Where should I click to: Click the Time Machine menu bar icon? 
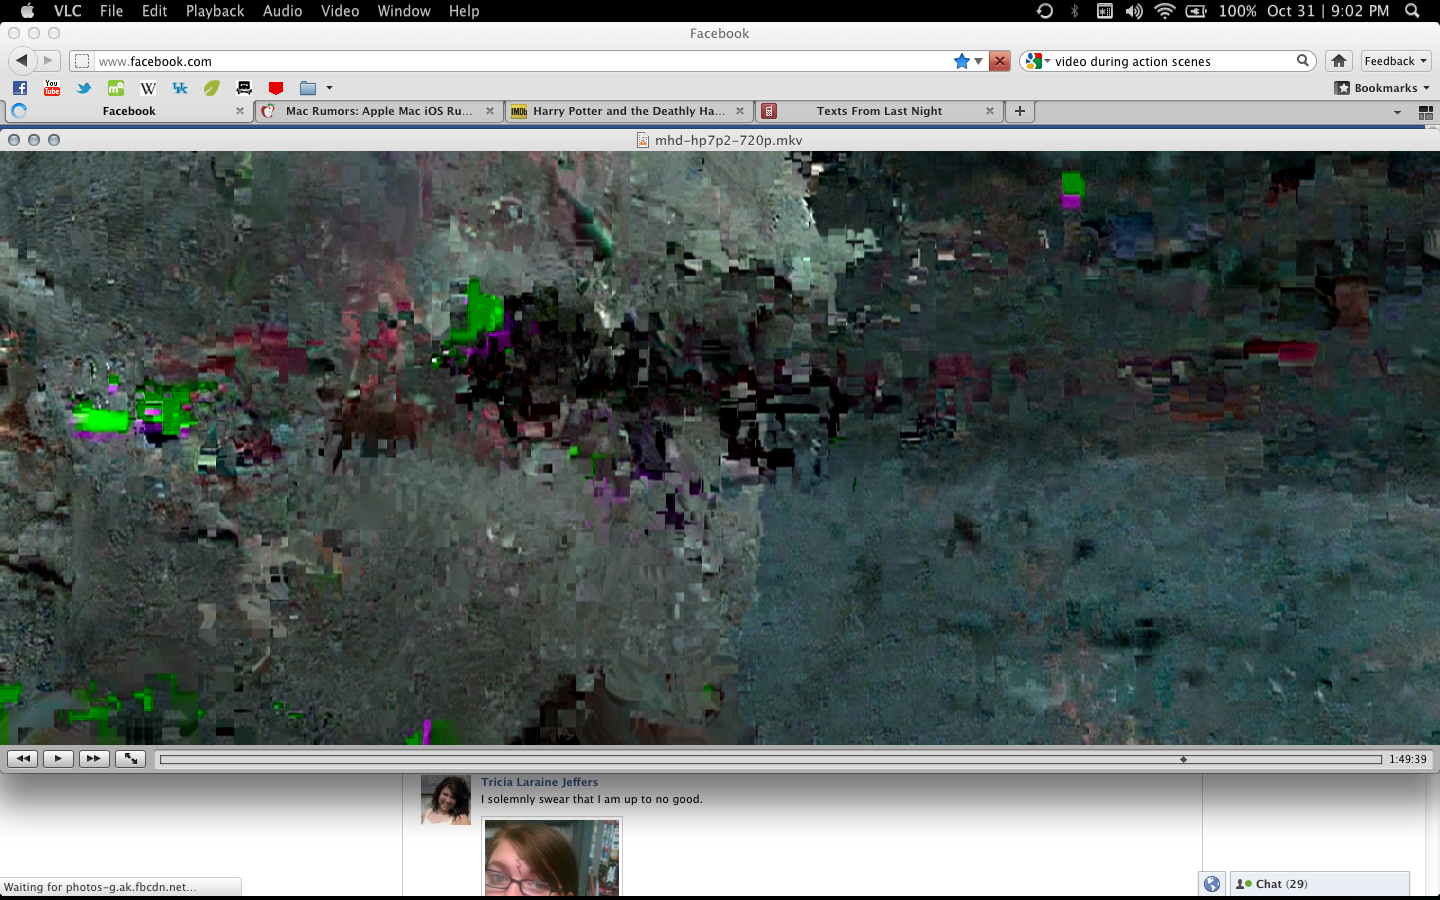(x=1045, y=11)
